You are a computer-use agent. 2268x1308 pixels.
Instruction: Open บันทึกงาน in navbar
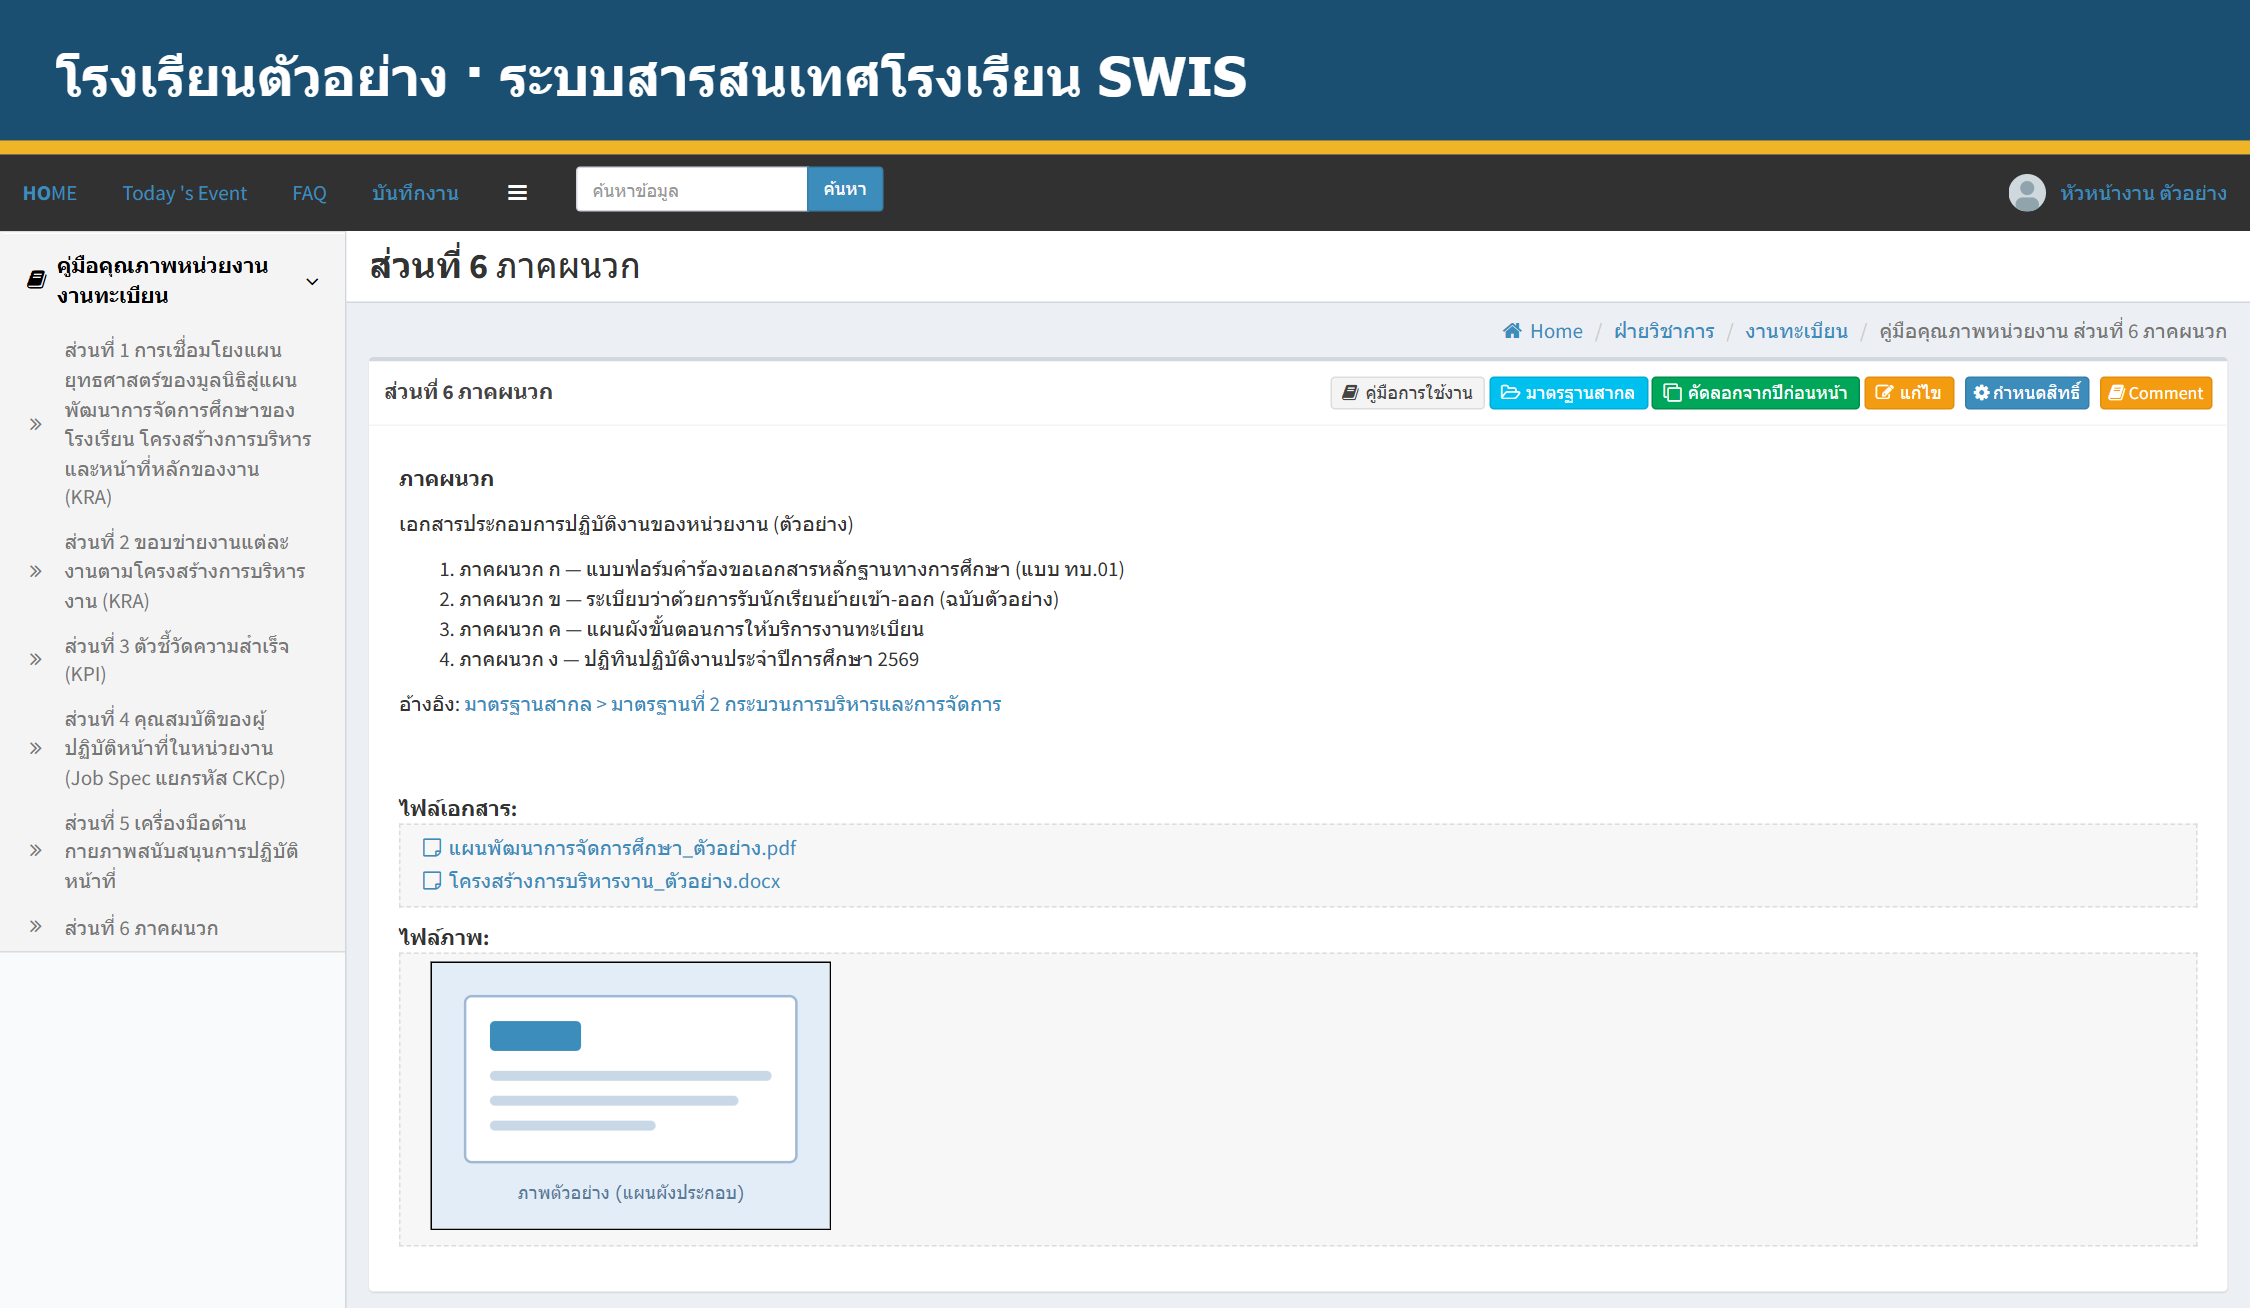[x=415, y=193]
